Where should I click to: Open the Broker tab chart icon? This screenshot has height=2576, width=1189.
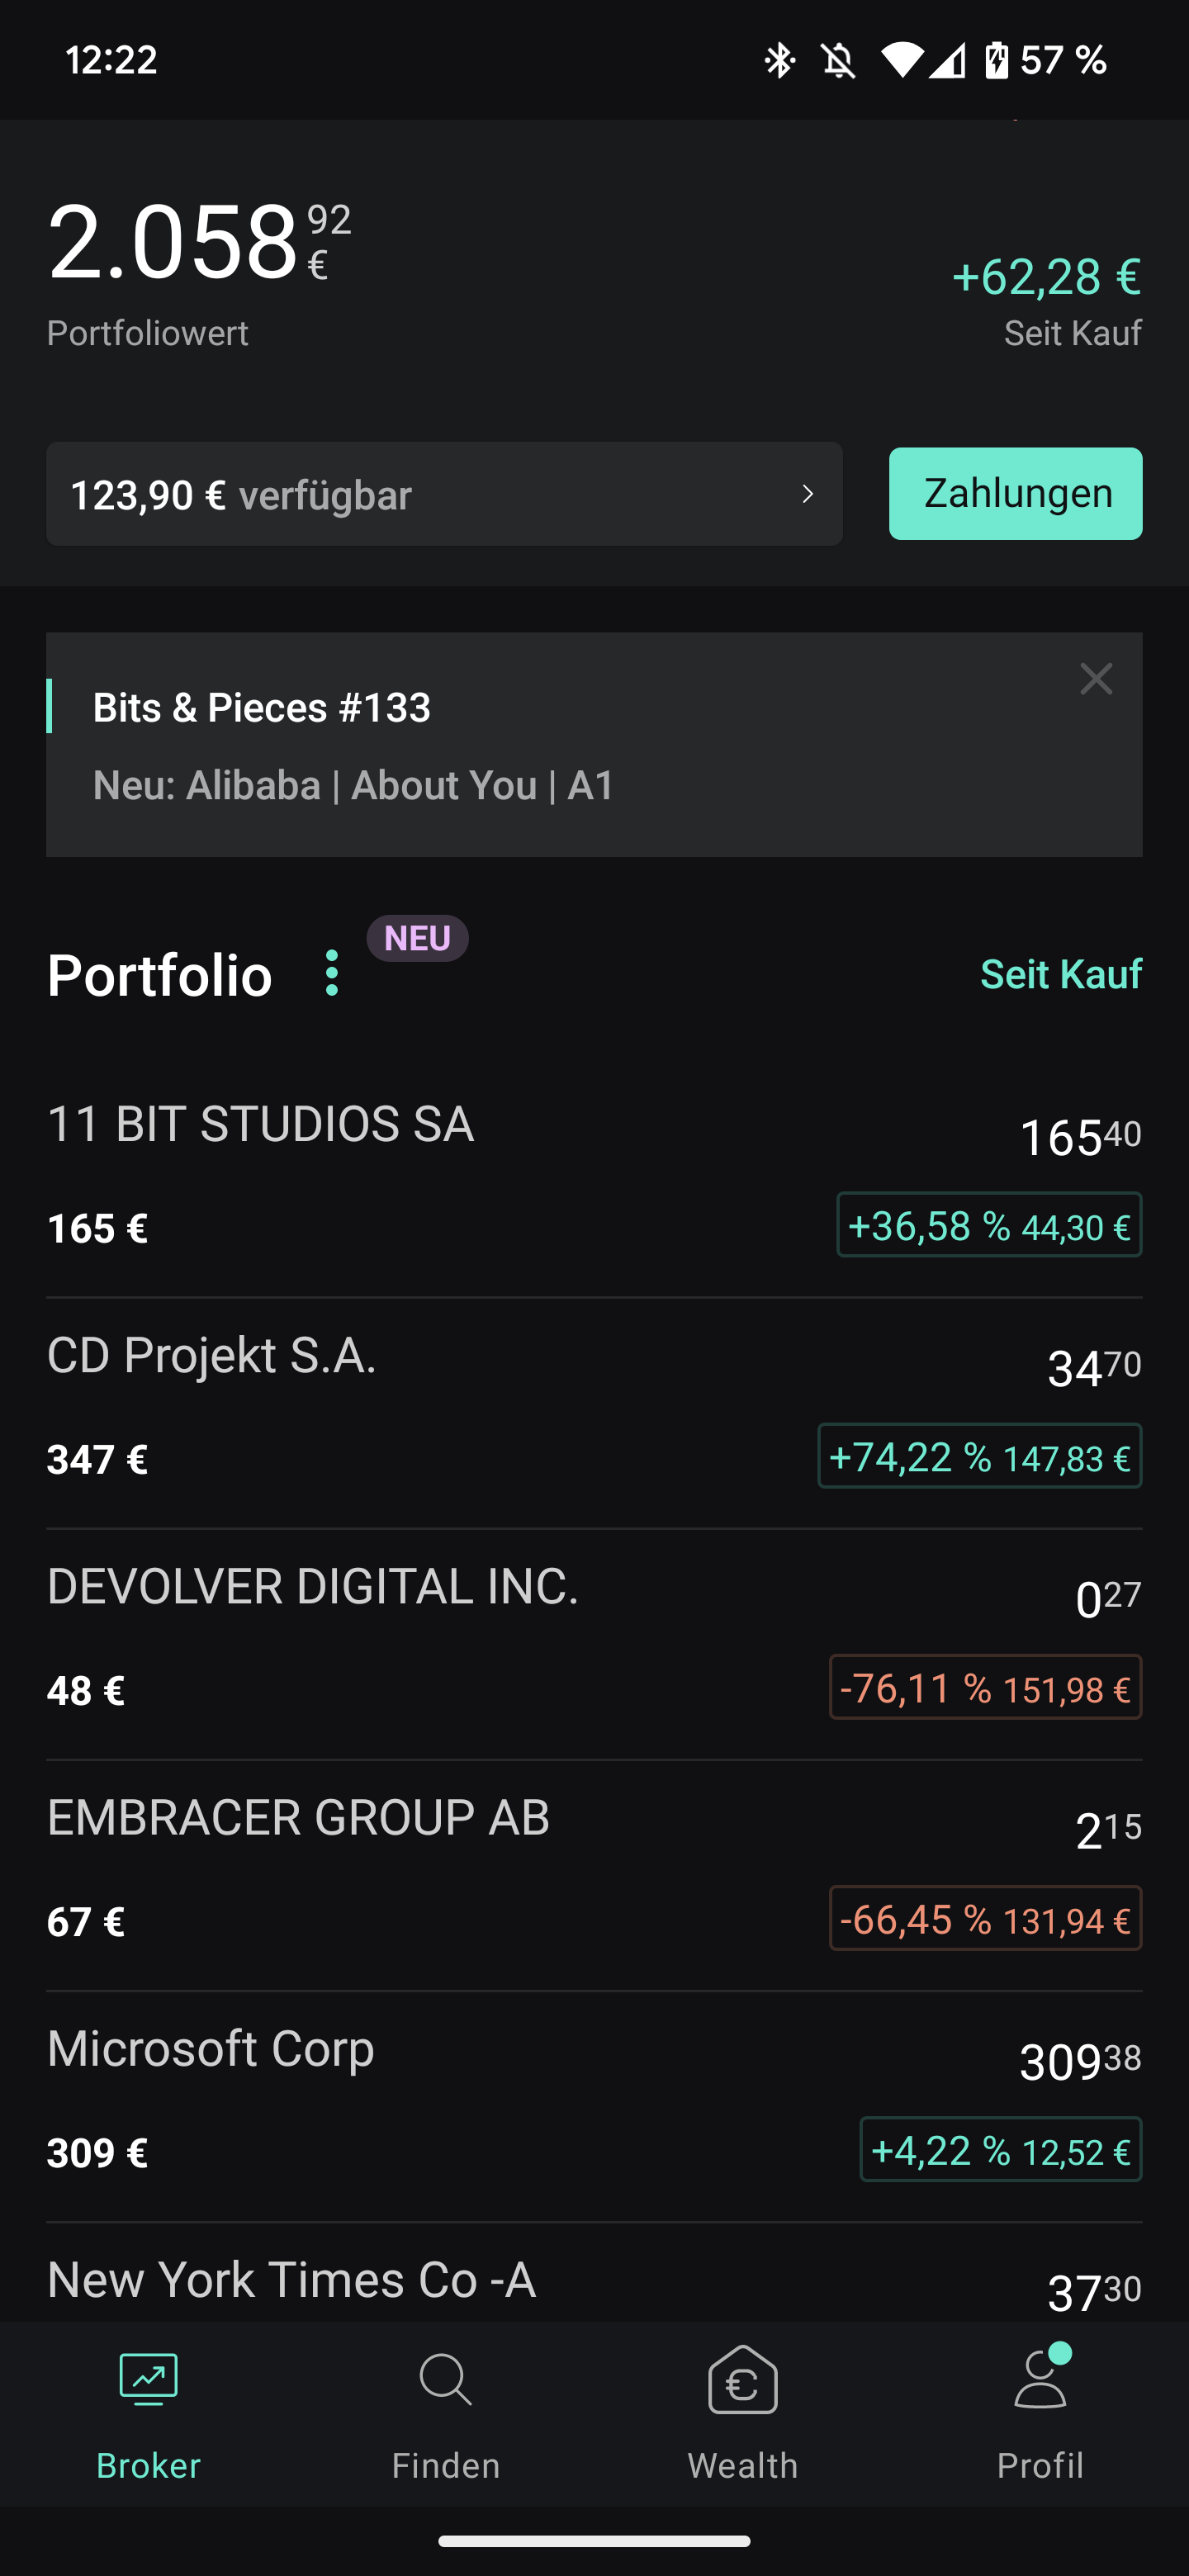pos(148,2380)
